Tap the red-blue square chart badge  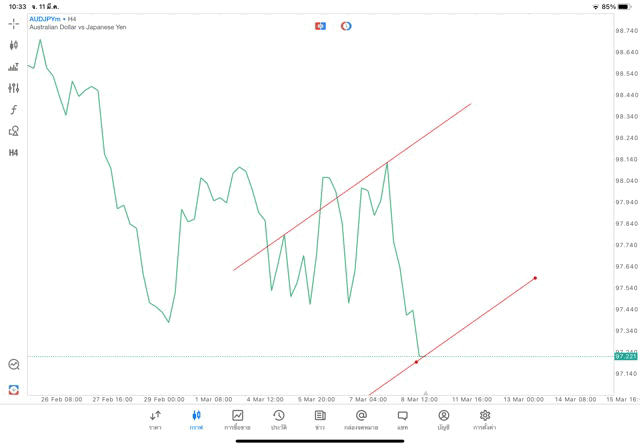[x=320, y=26]
